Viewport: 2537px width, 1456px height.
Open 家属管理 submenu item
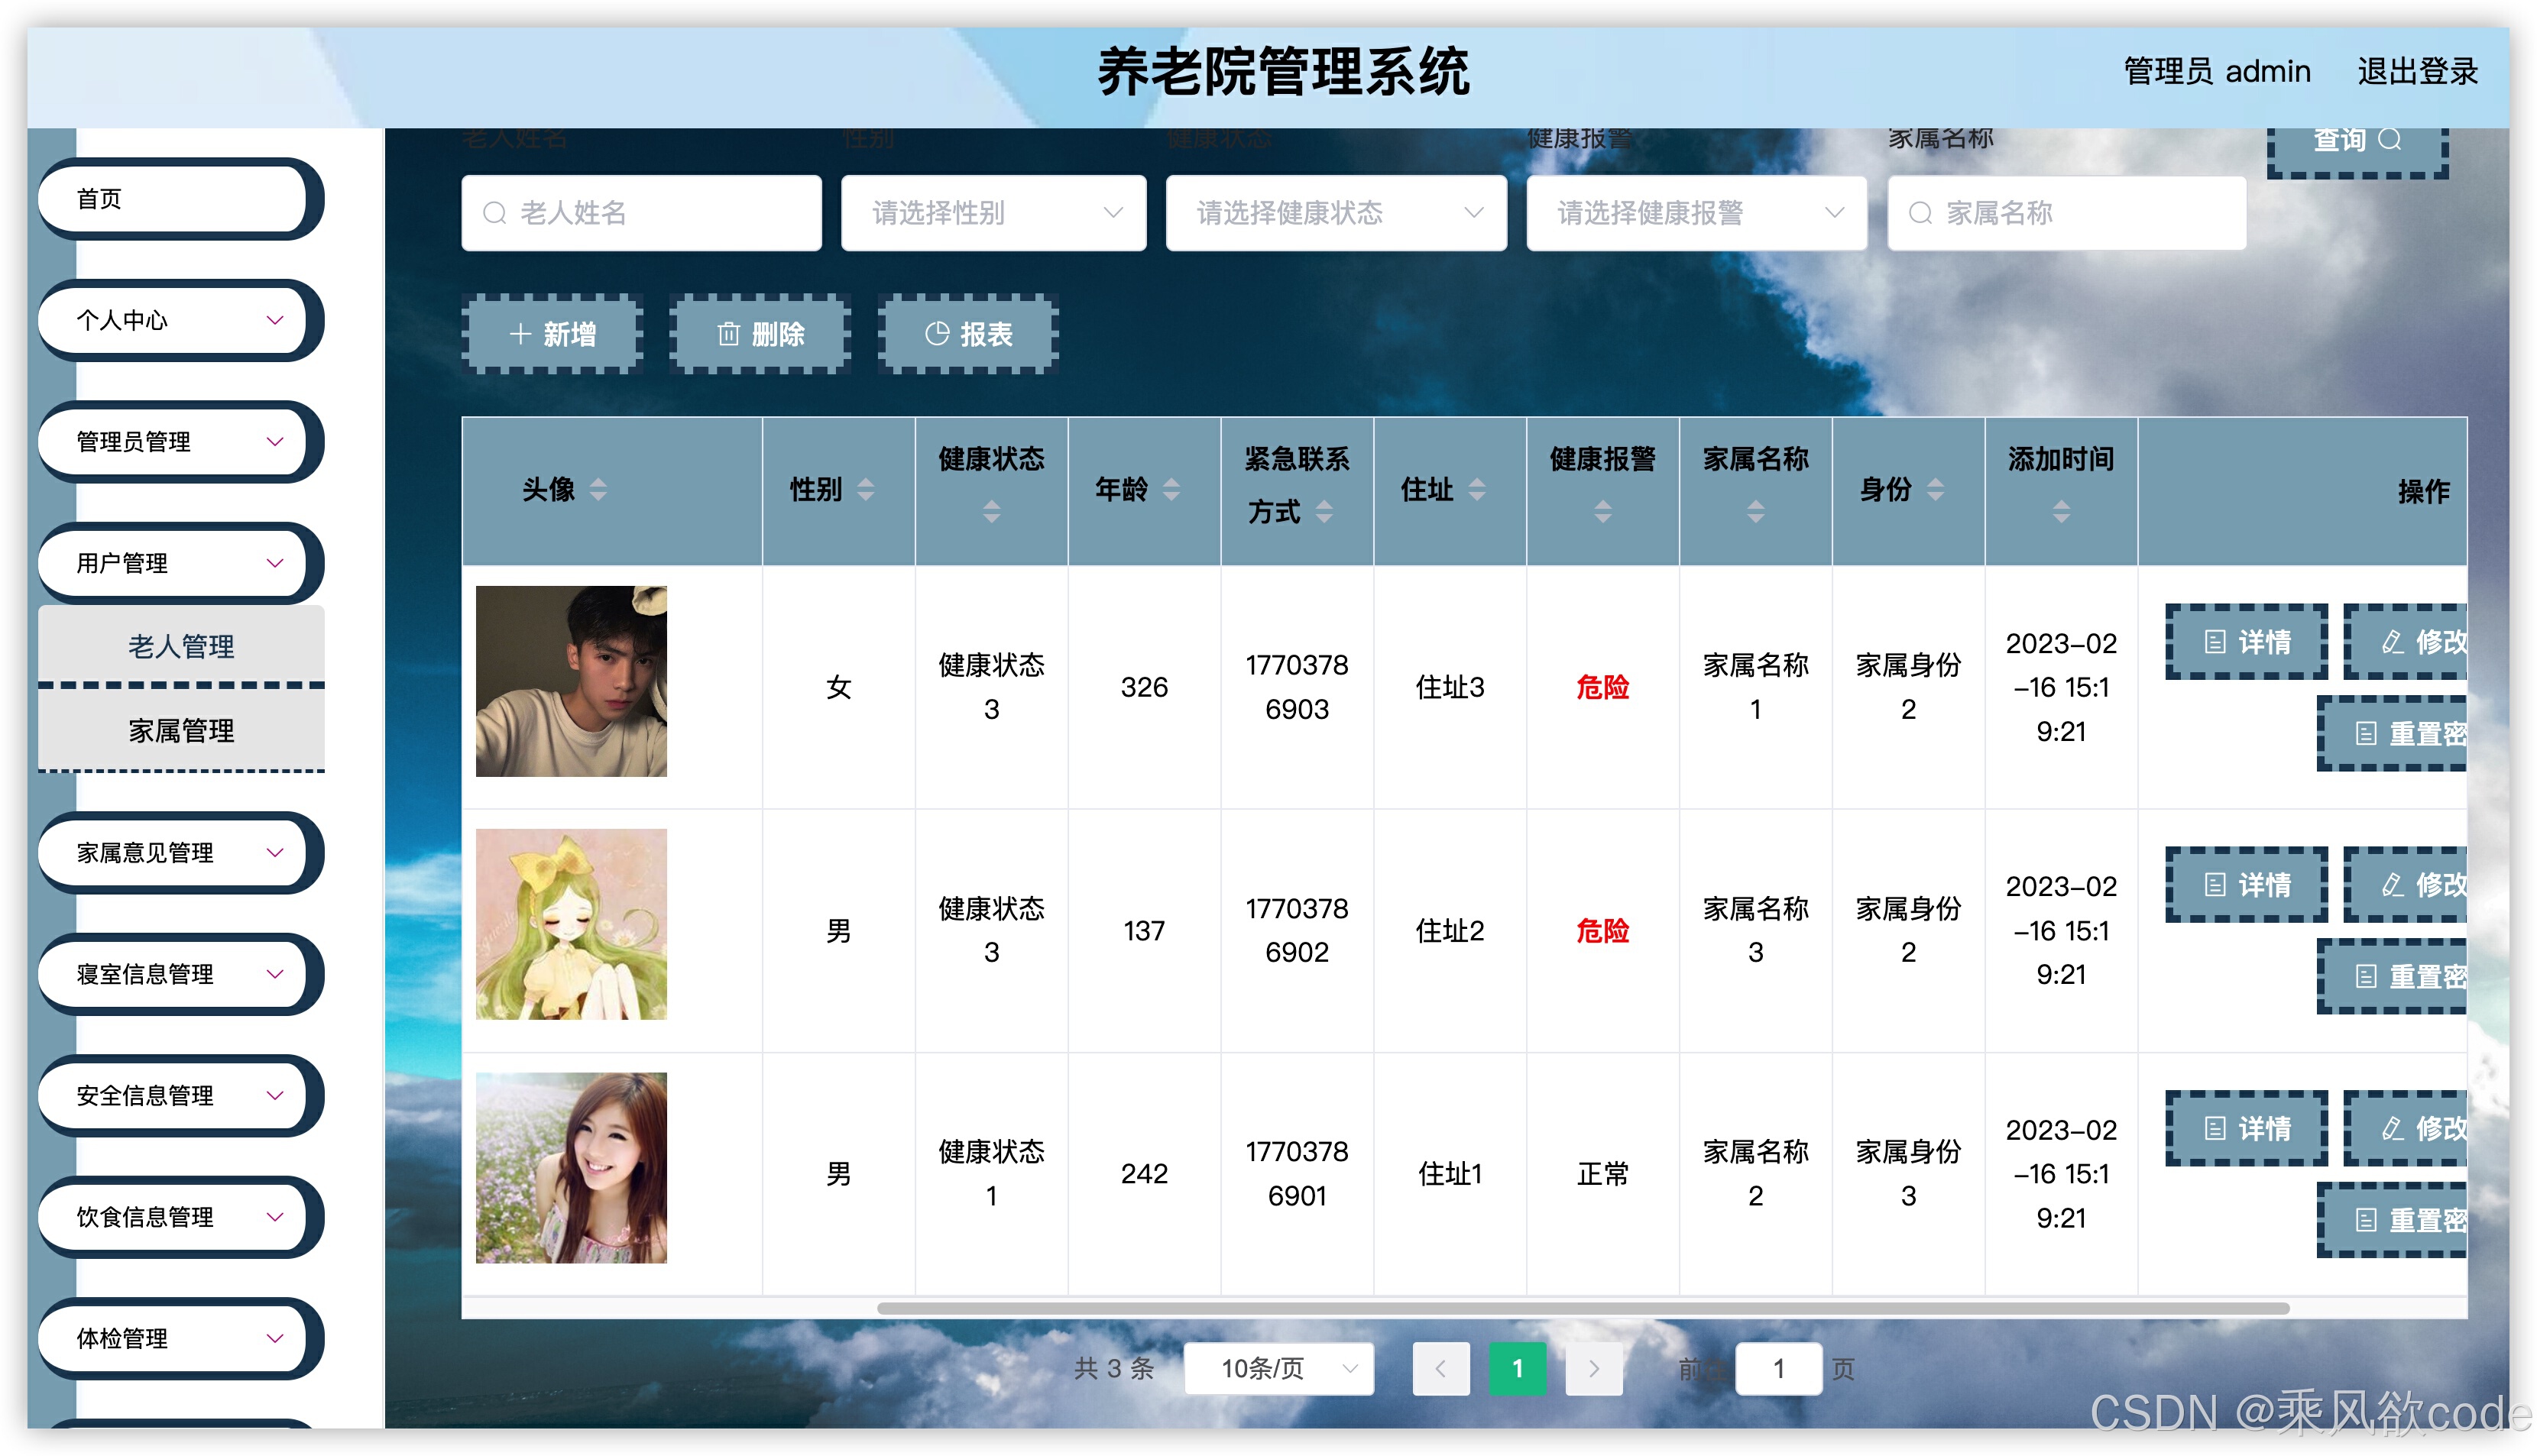[181, 731]
